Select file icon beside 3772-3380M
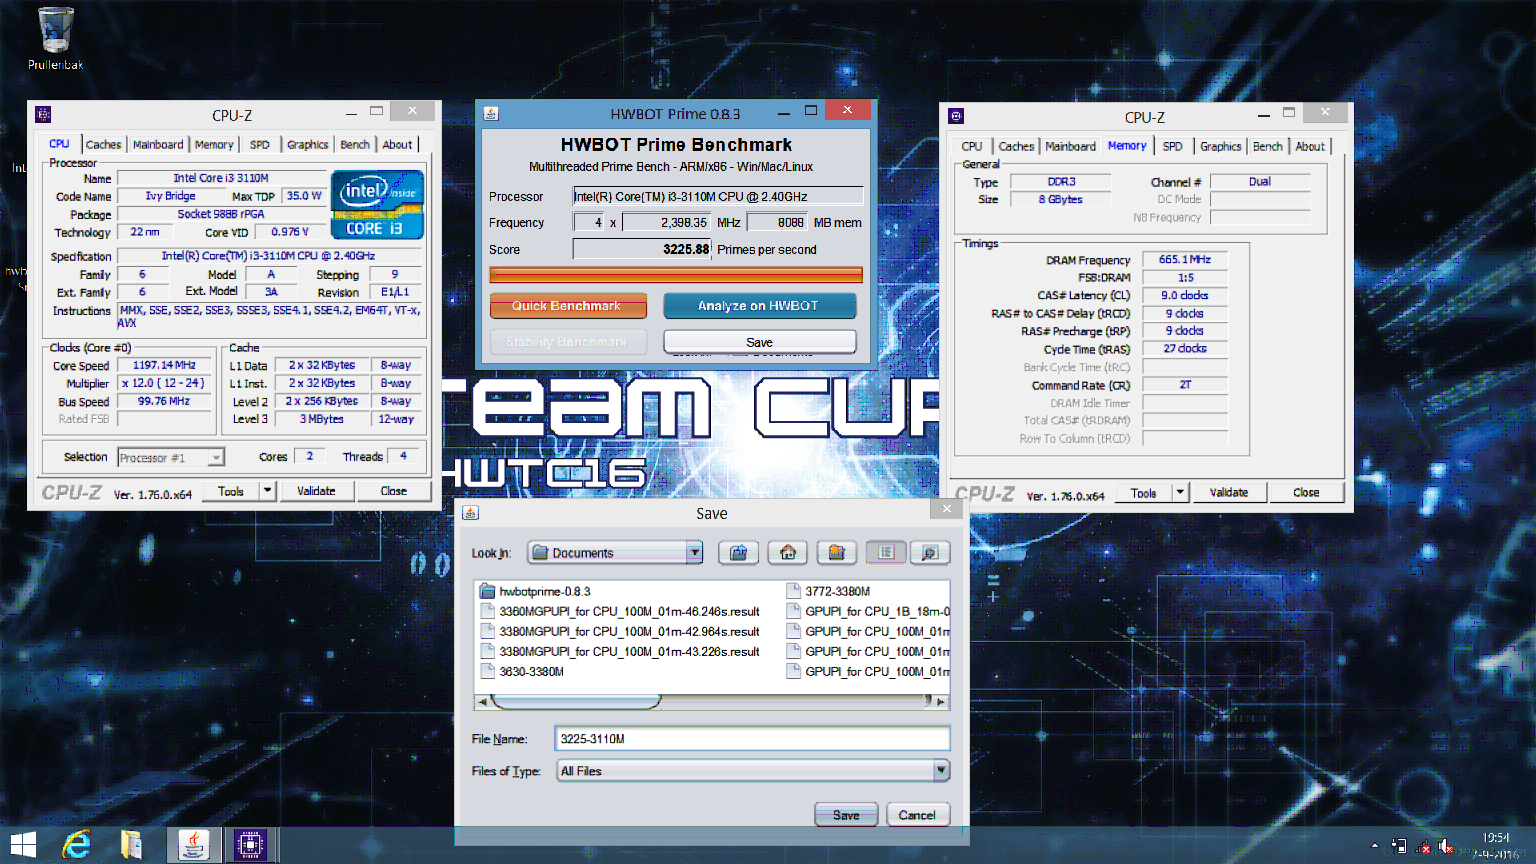 794,591
